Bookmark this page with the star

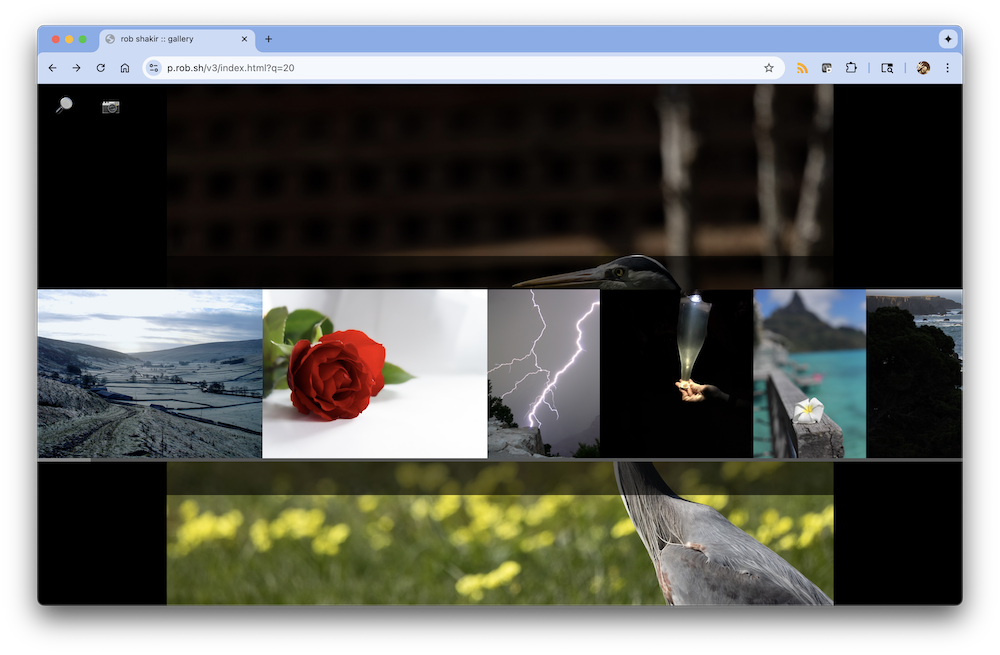pos(768,68)
